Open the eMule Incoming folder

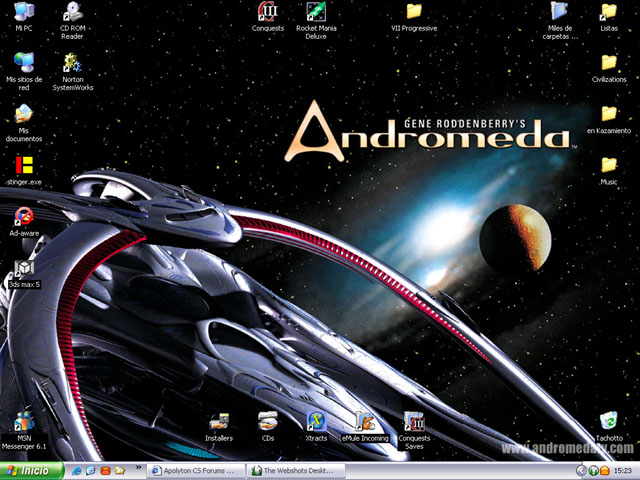coord(364,422)
